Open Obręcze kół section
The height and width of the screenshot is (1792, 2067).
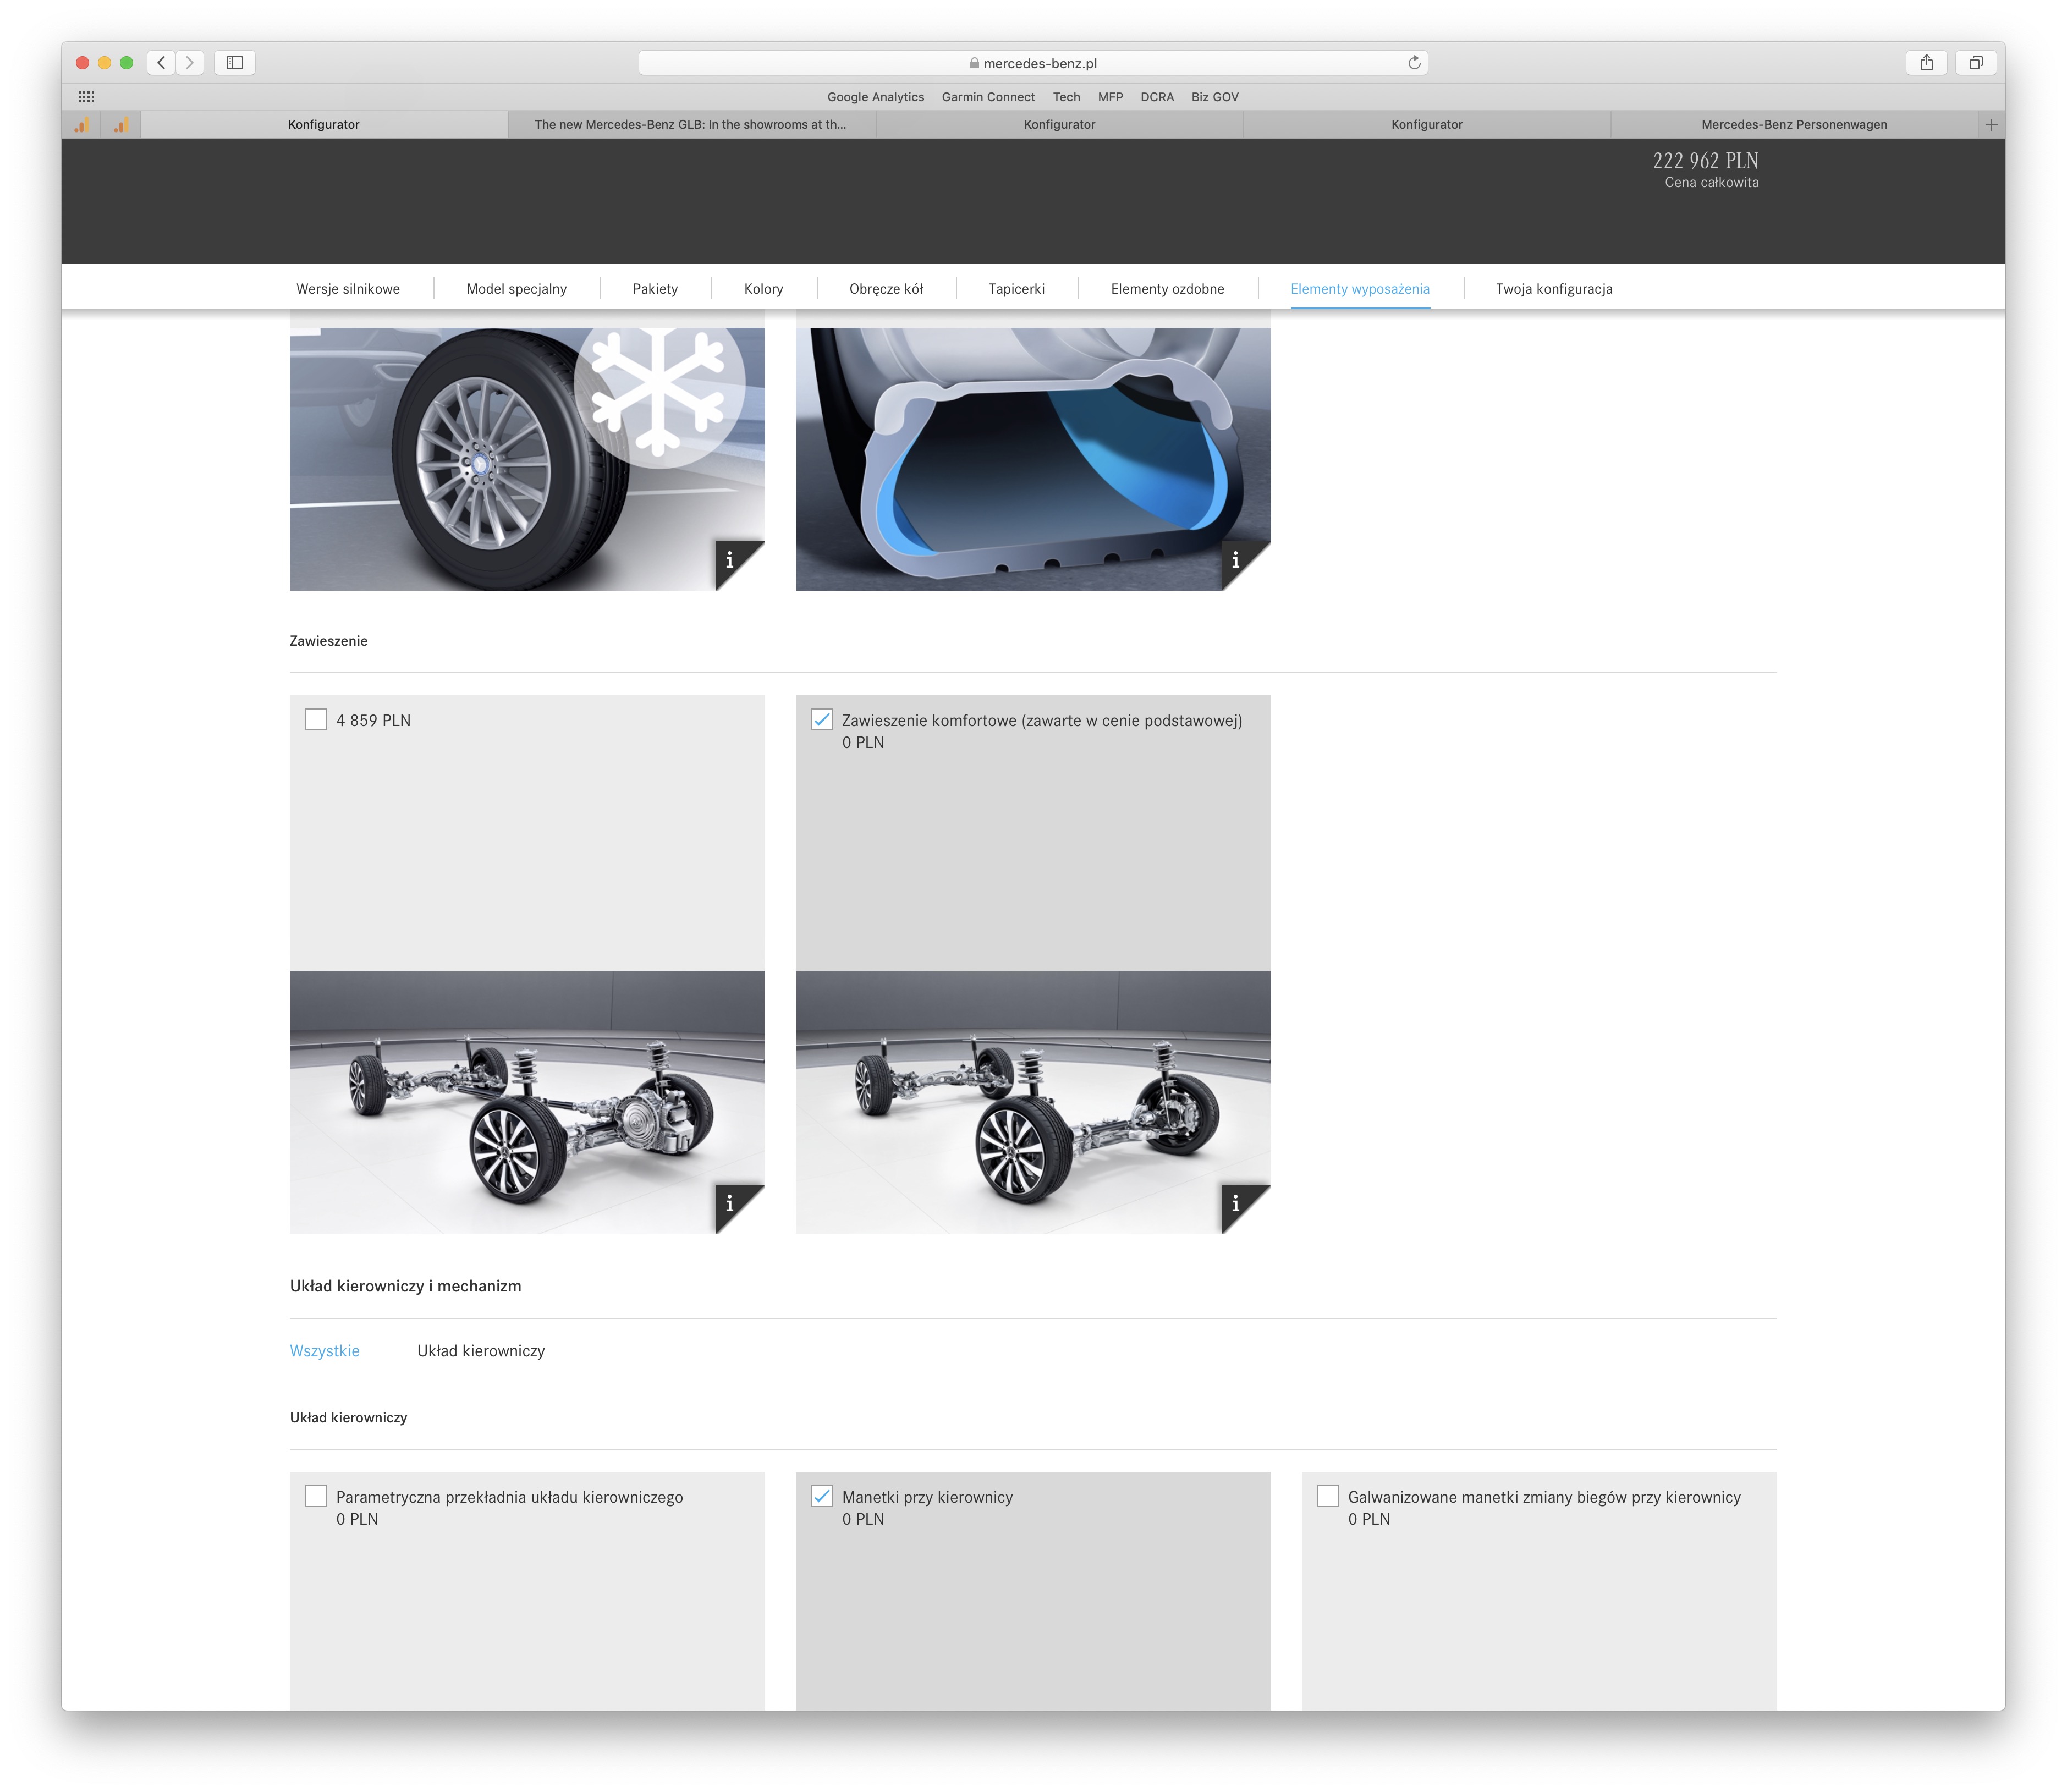coord(886,289)
